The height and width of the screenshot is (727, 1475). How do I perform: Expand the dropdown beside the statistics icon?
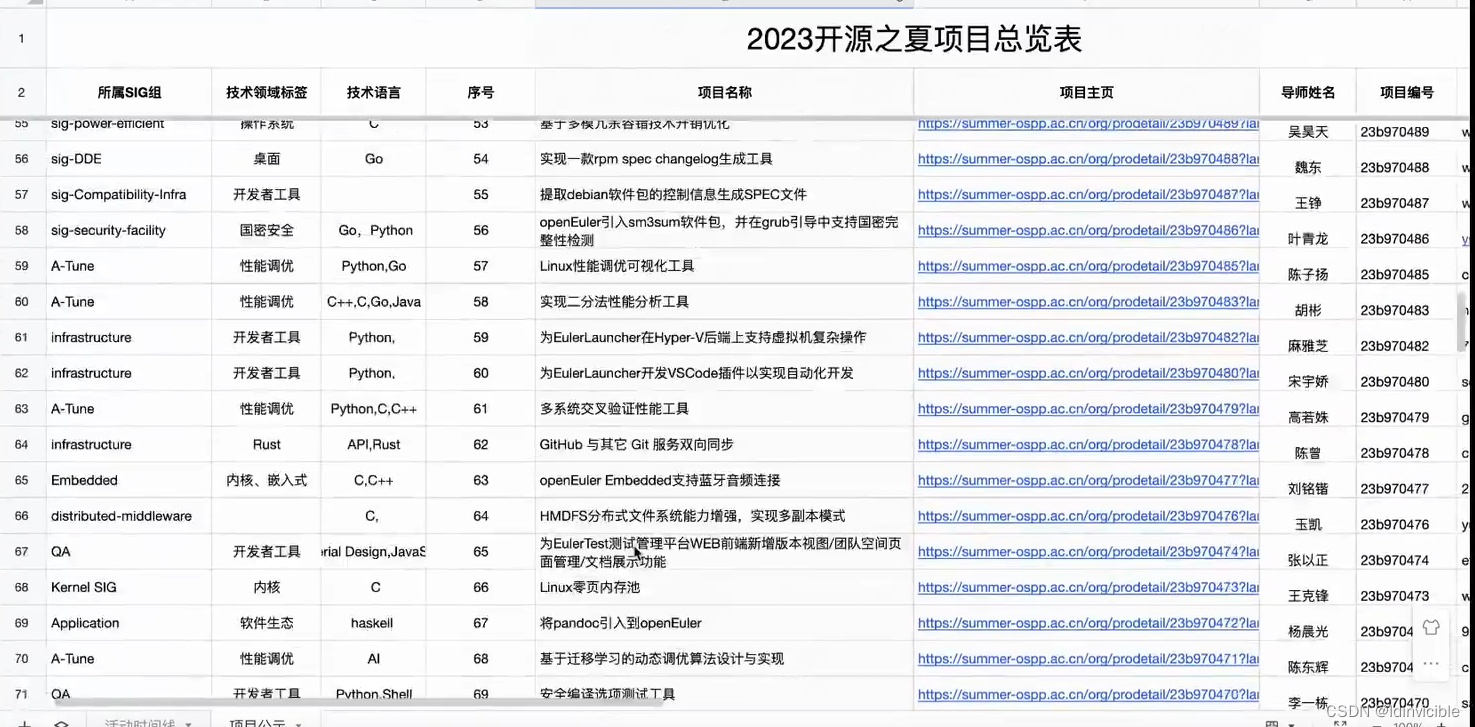coord(1292,724)
